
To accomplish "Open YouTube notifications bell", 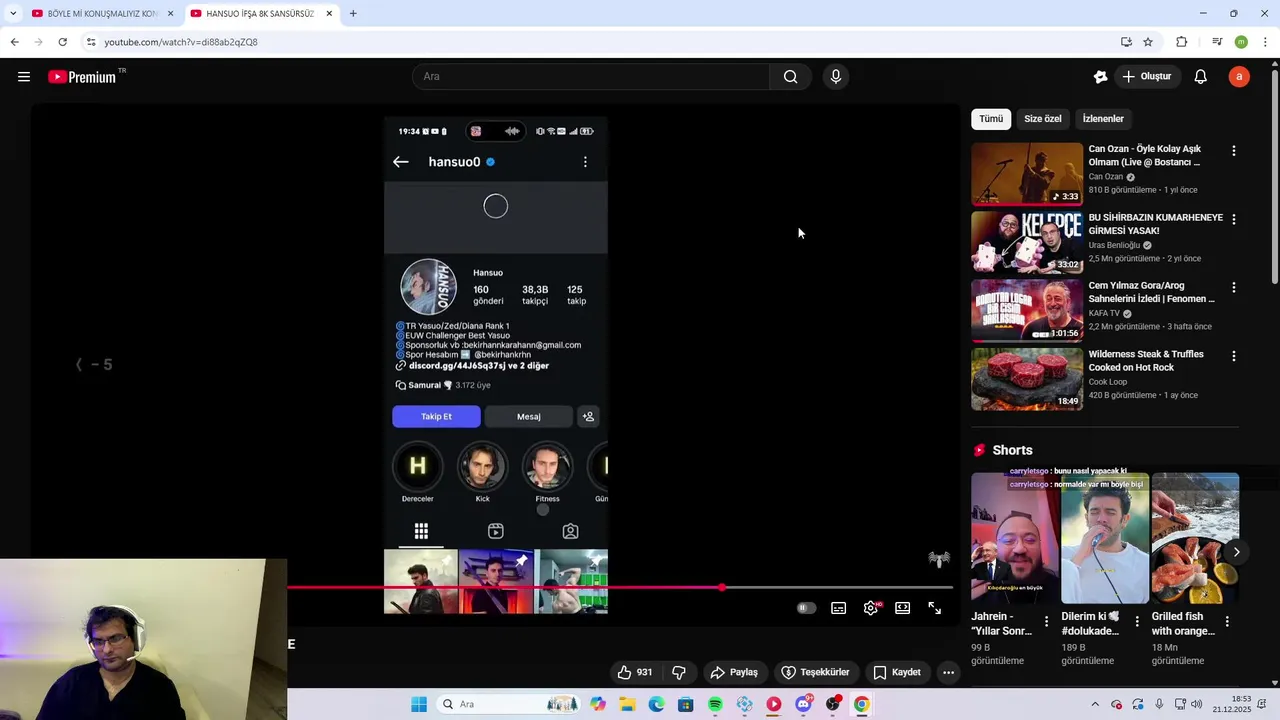I will click(x=1201, y=77).
